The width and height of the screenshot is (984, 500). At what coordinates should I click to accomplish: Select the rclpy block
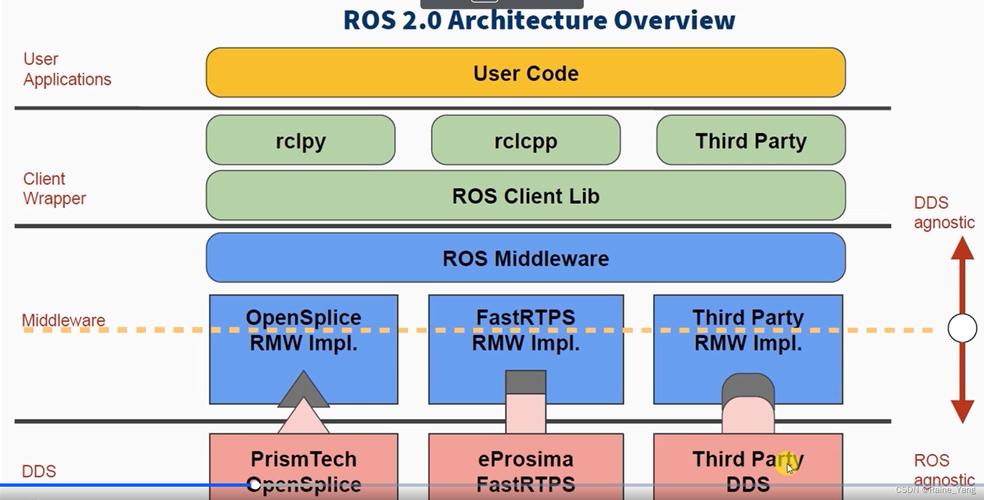click(x=301, y=140)
